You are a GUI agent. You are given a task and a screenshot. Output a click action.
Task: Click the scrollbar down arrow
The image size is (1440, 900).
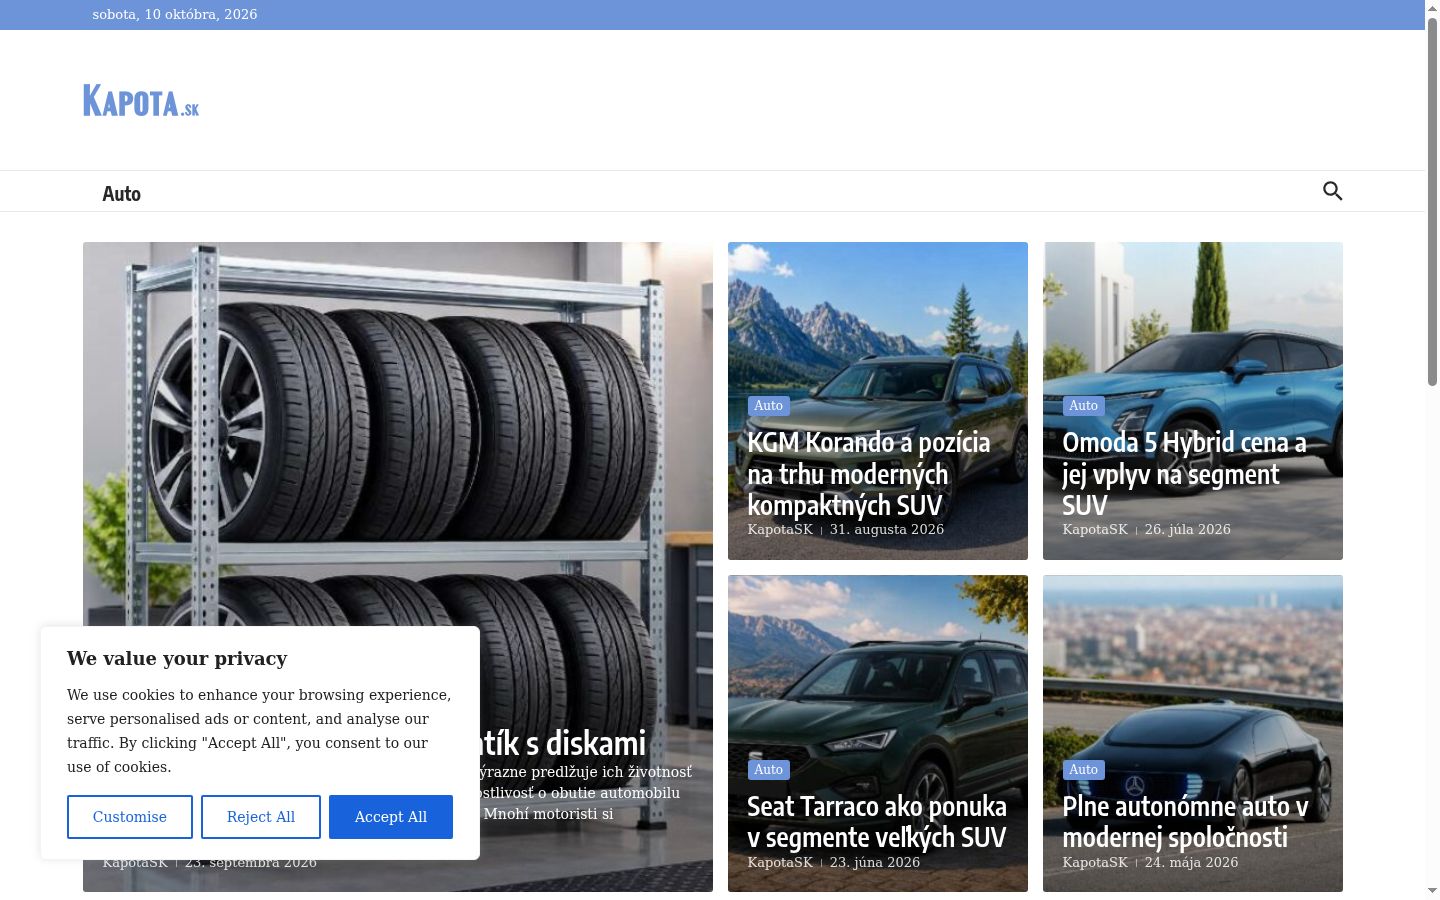(1432, 891)
